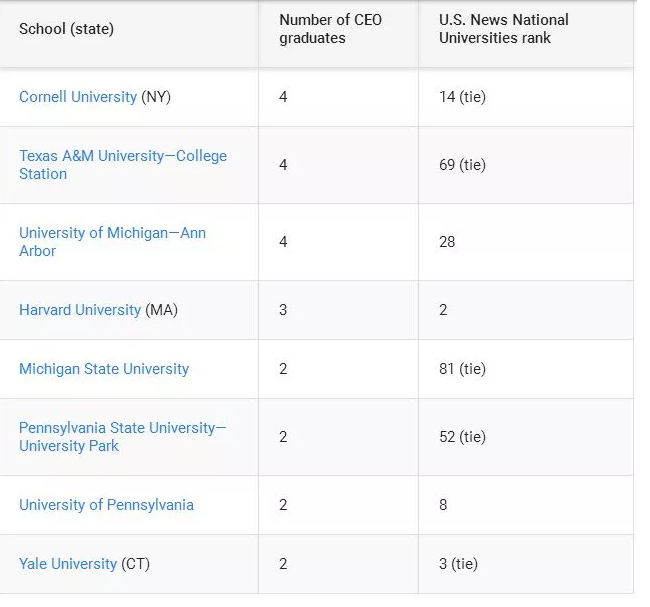Select Michigan State's rank cell 81 (tie)
This screenshot has width=650, height=607.
[x=526, y=369]
